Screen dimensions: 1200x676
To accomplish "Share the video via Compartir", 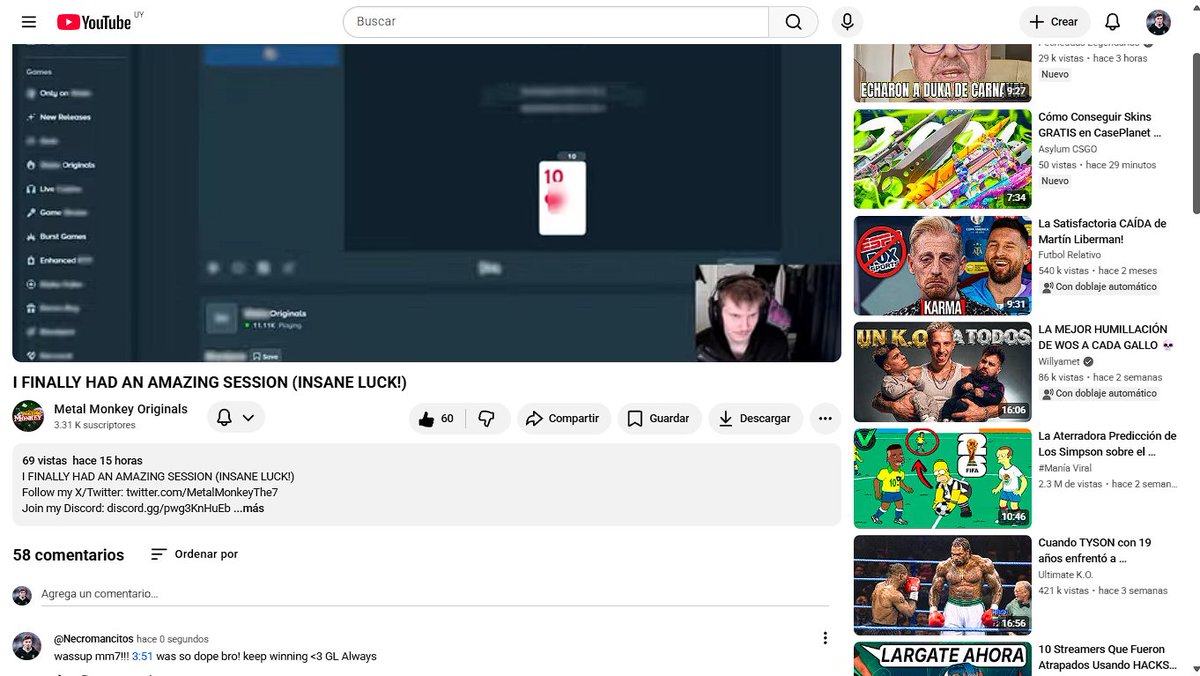I will [x=563, y=418].
